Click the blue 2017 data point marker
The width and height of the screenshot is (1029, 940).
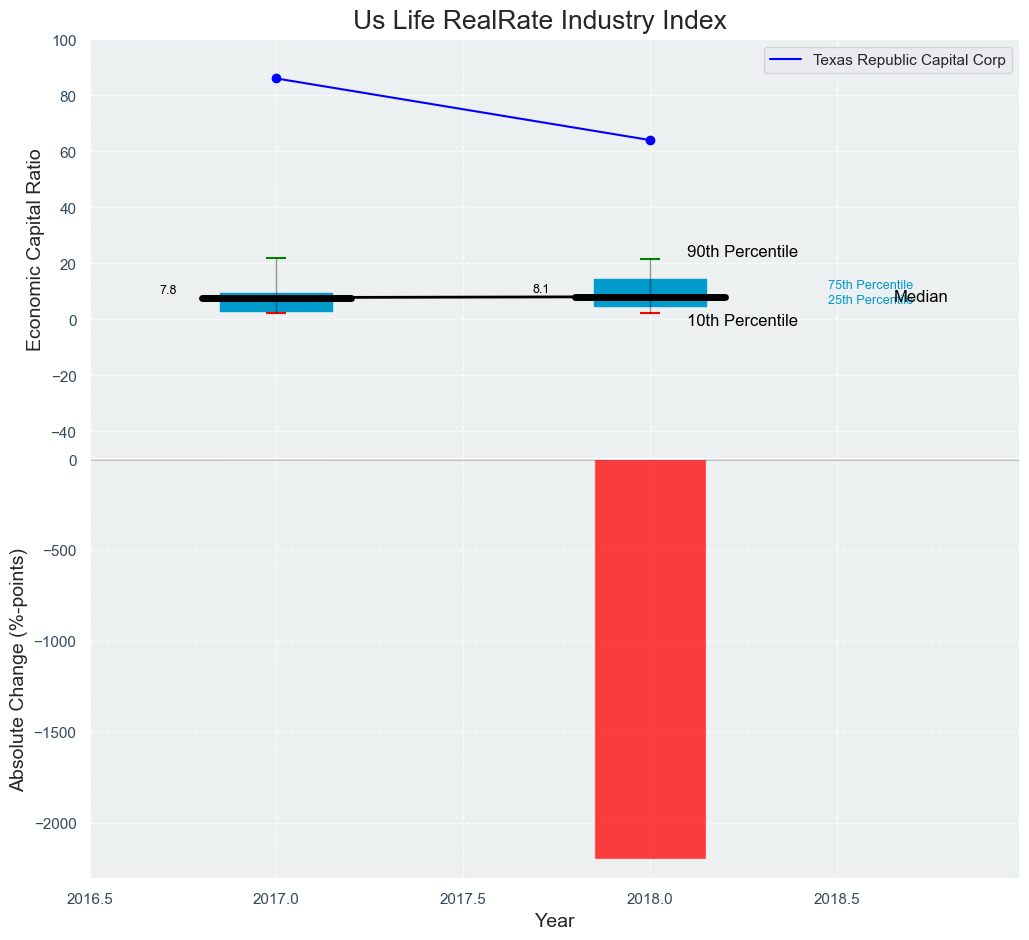276,79
